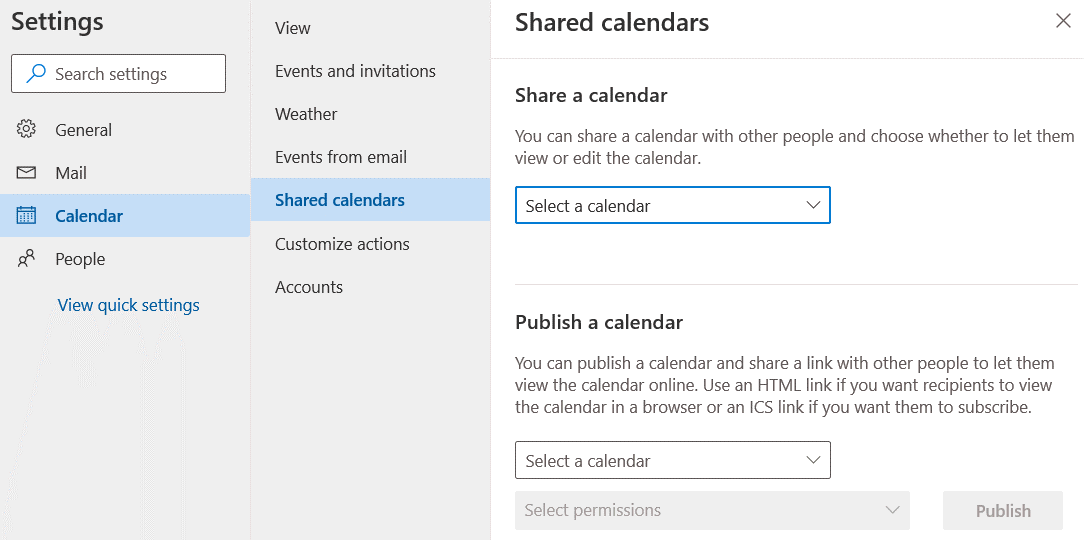The width and height of the screenshot is (1084, 540).
Task: Click the View quick settings link
Action: point(129,305)
